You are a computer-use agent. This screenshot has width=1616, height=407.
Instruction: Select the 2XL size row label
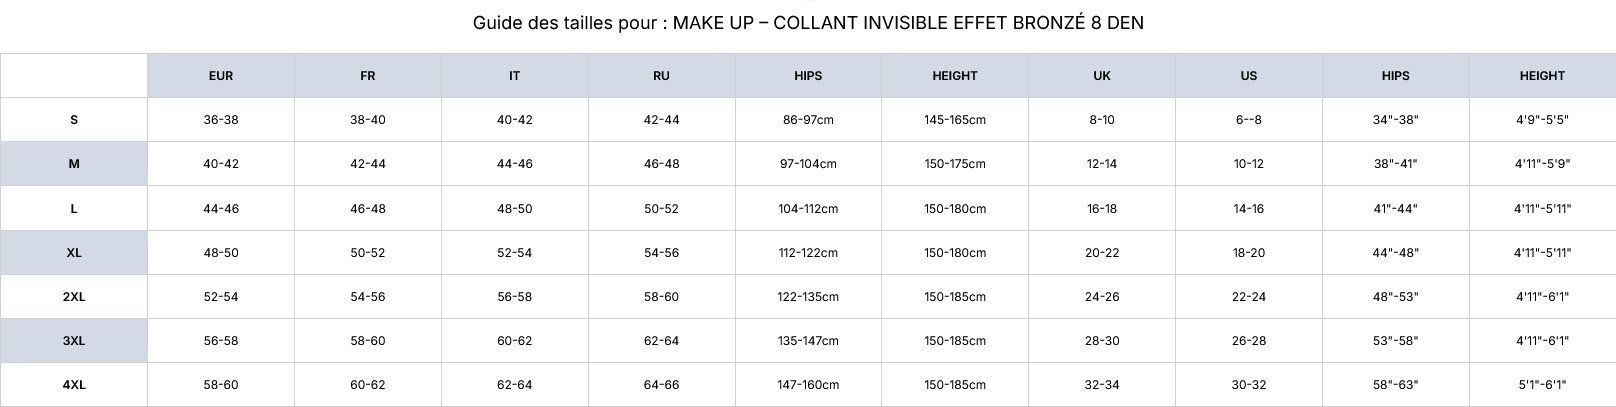click(74, 297)
